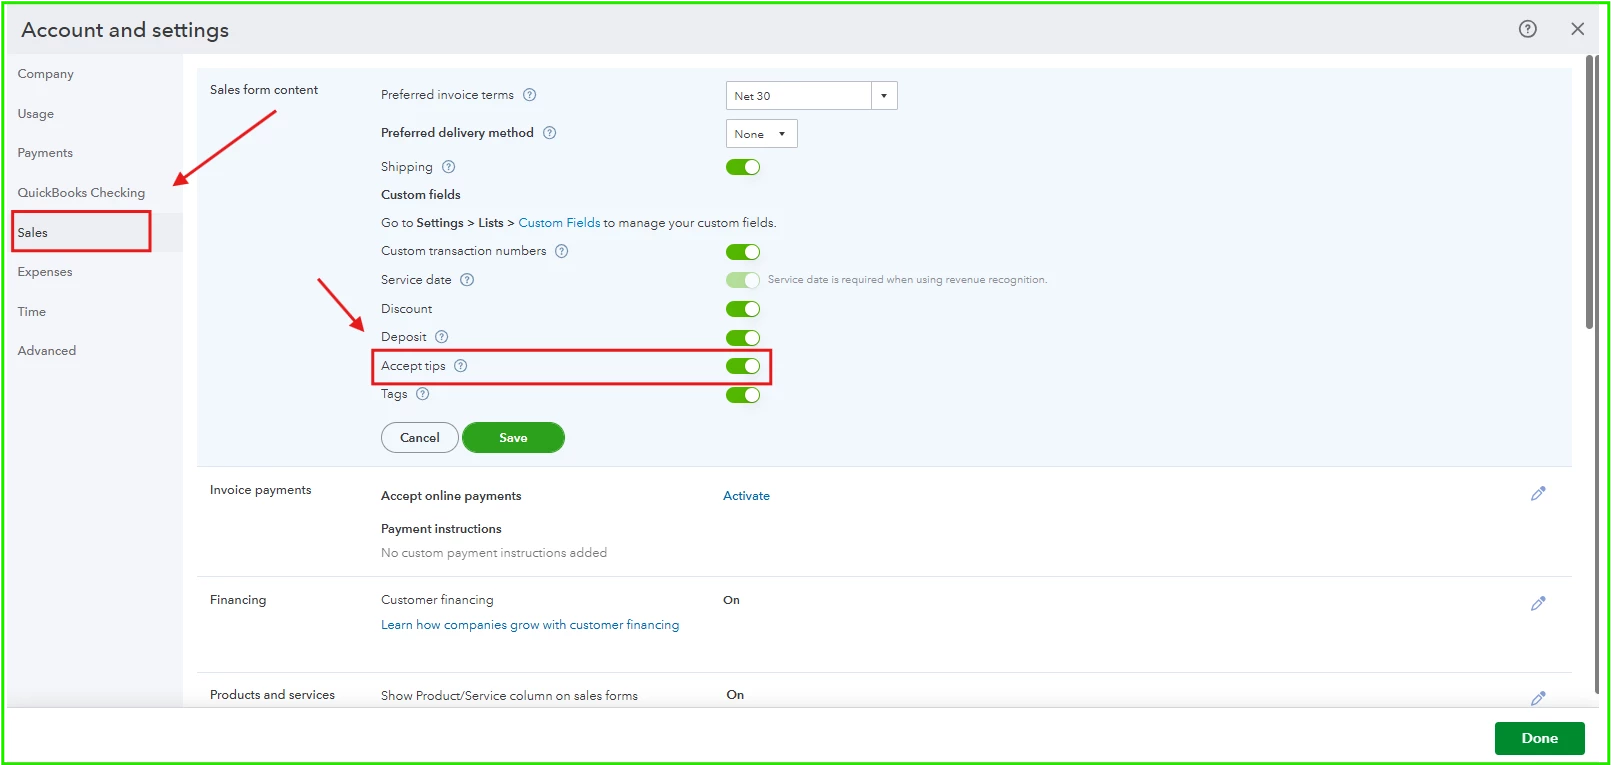Edit the Financing section with pencil icon

tap(1538, 603)
